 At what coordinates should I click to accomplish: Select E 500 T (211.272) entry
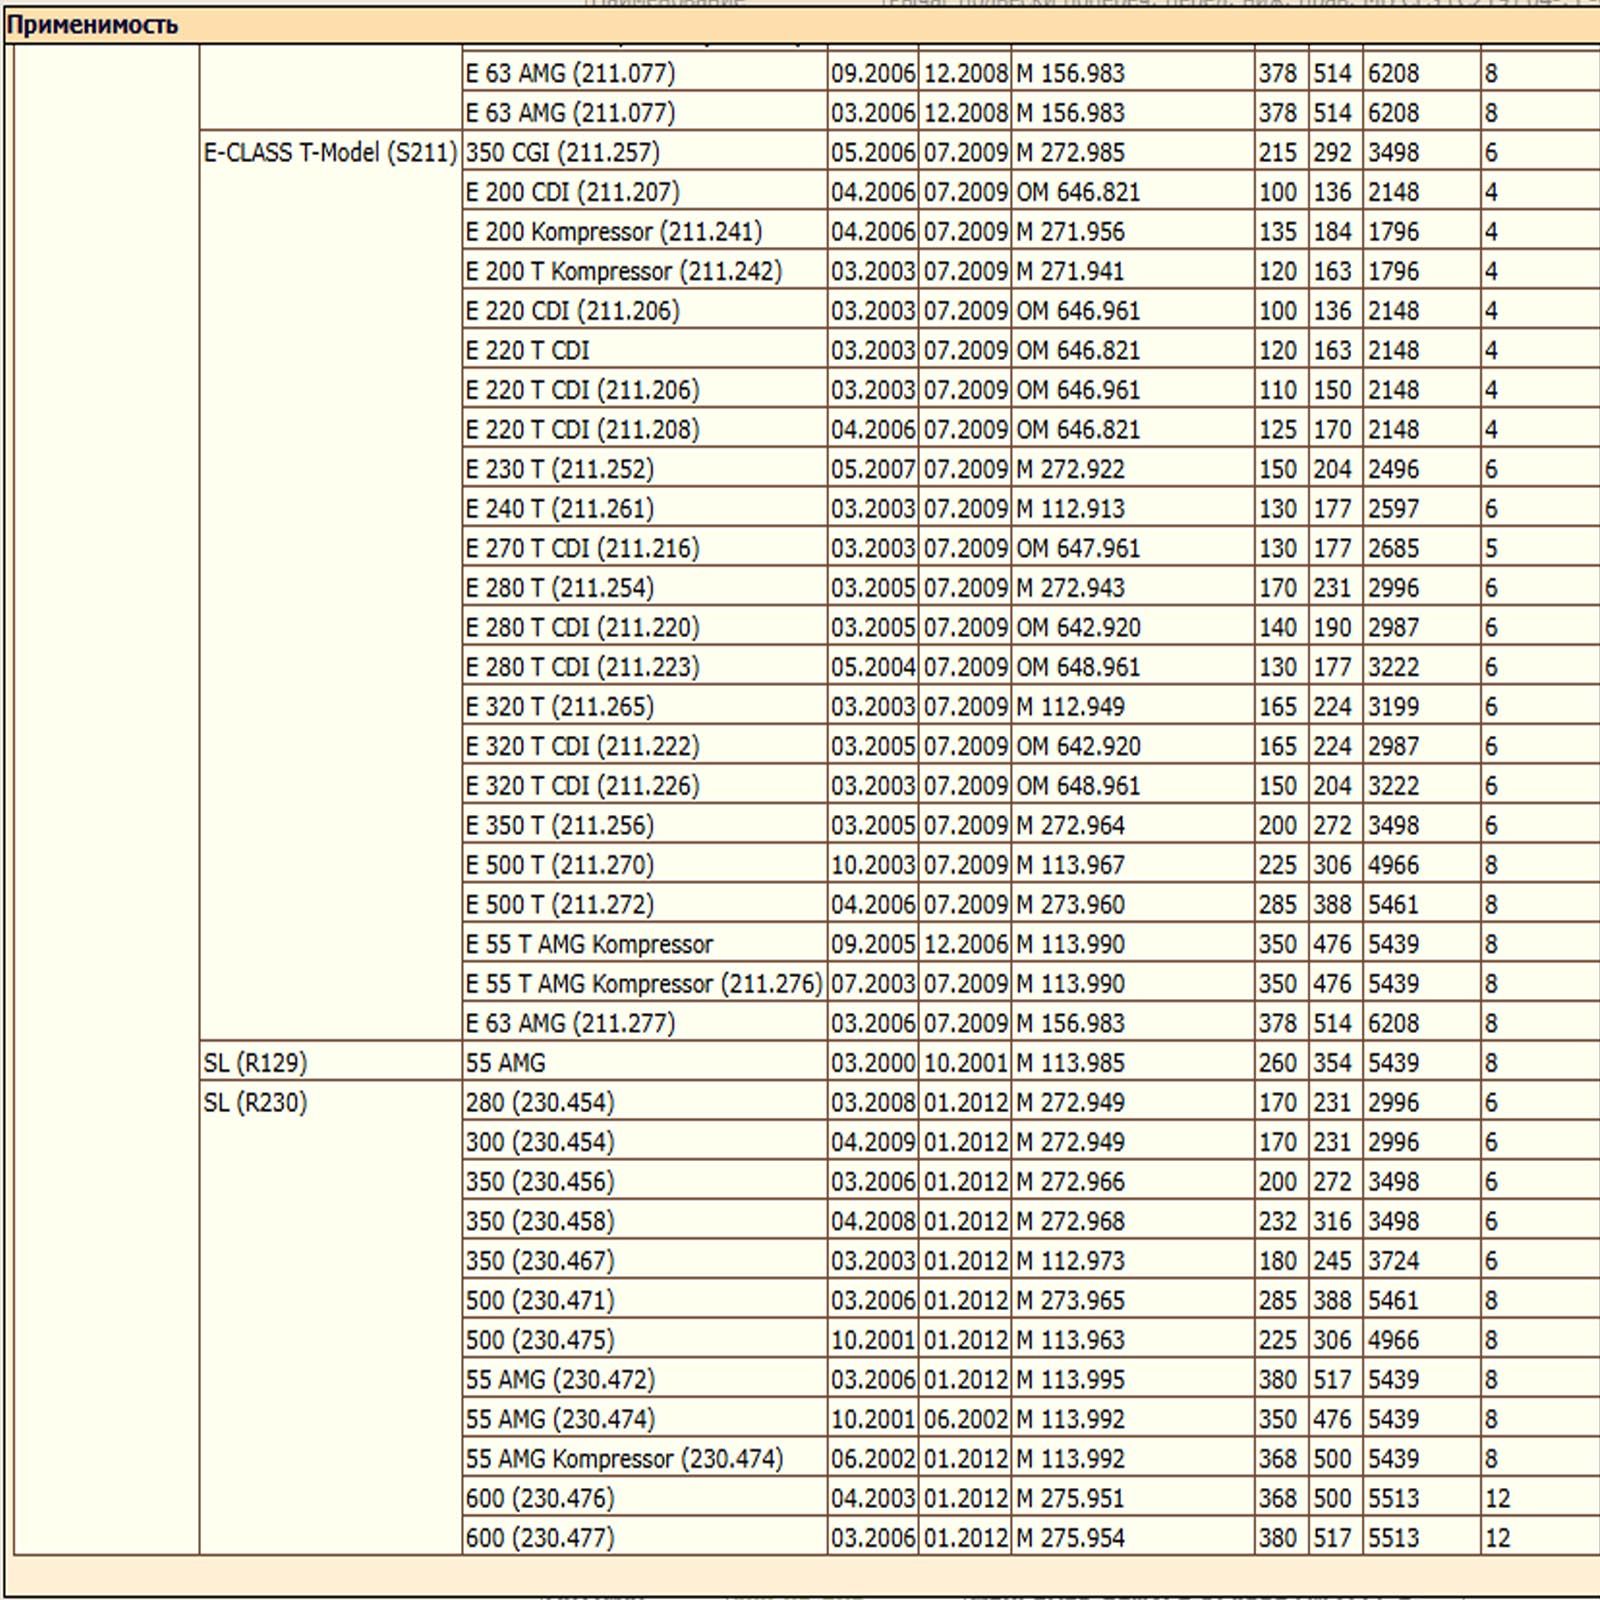(559, 905)
